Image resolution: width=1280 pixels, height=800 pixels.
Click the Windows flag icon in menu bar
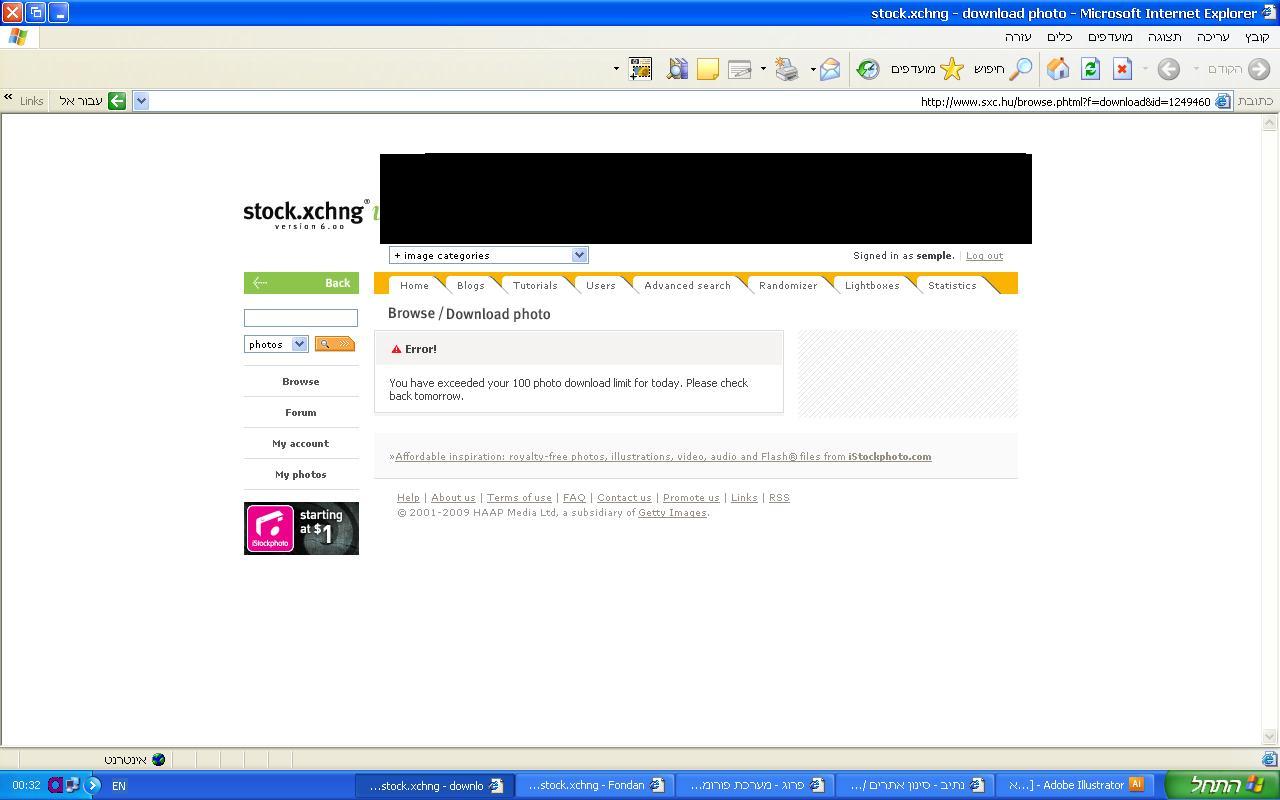pos(18,37)
